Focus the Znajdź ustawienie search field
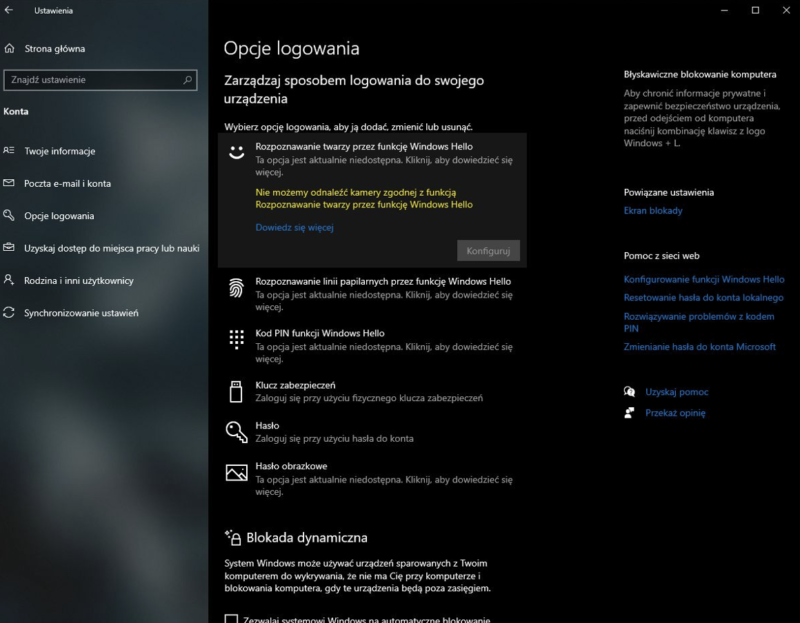 [90, 79]
